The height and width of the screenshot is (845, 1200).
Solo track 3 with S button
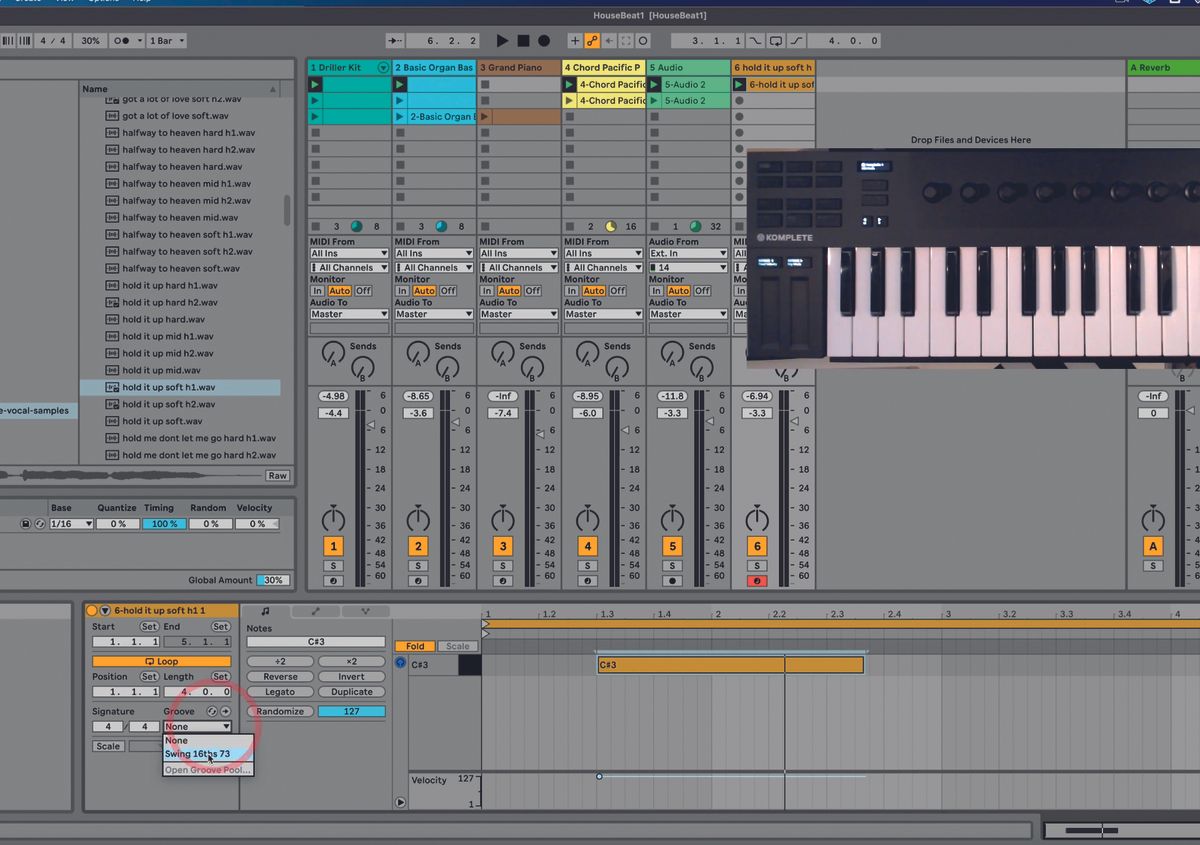503,566
